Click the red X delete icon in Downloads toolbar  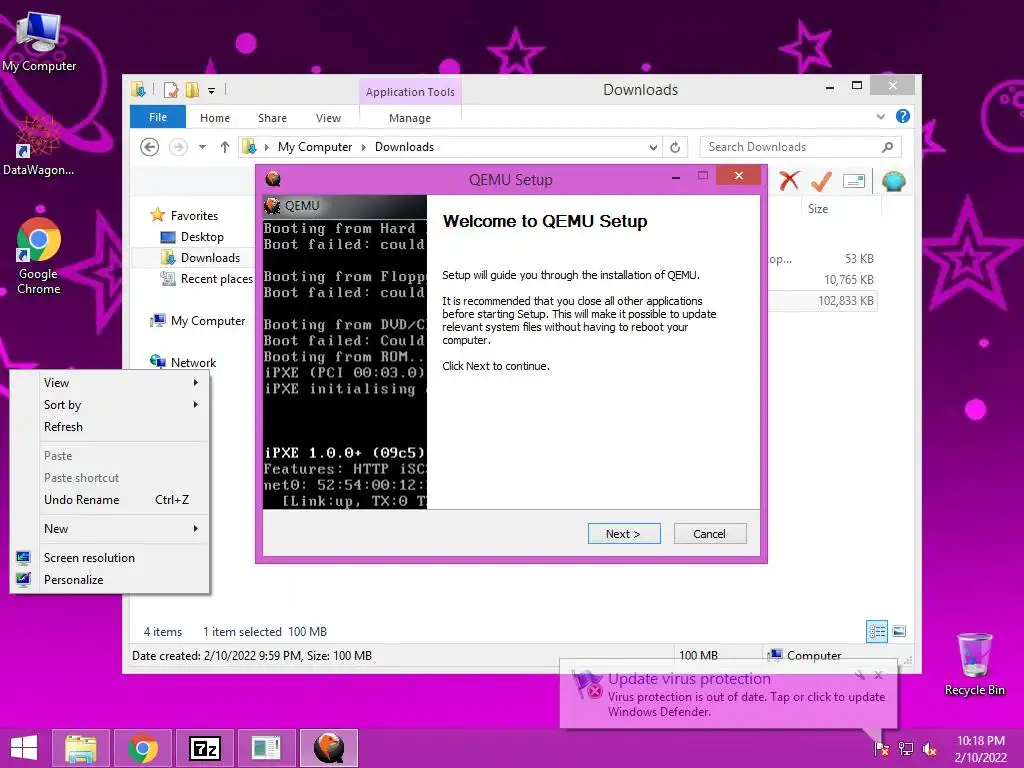pos(789,181)
